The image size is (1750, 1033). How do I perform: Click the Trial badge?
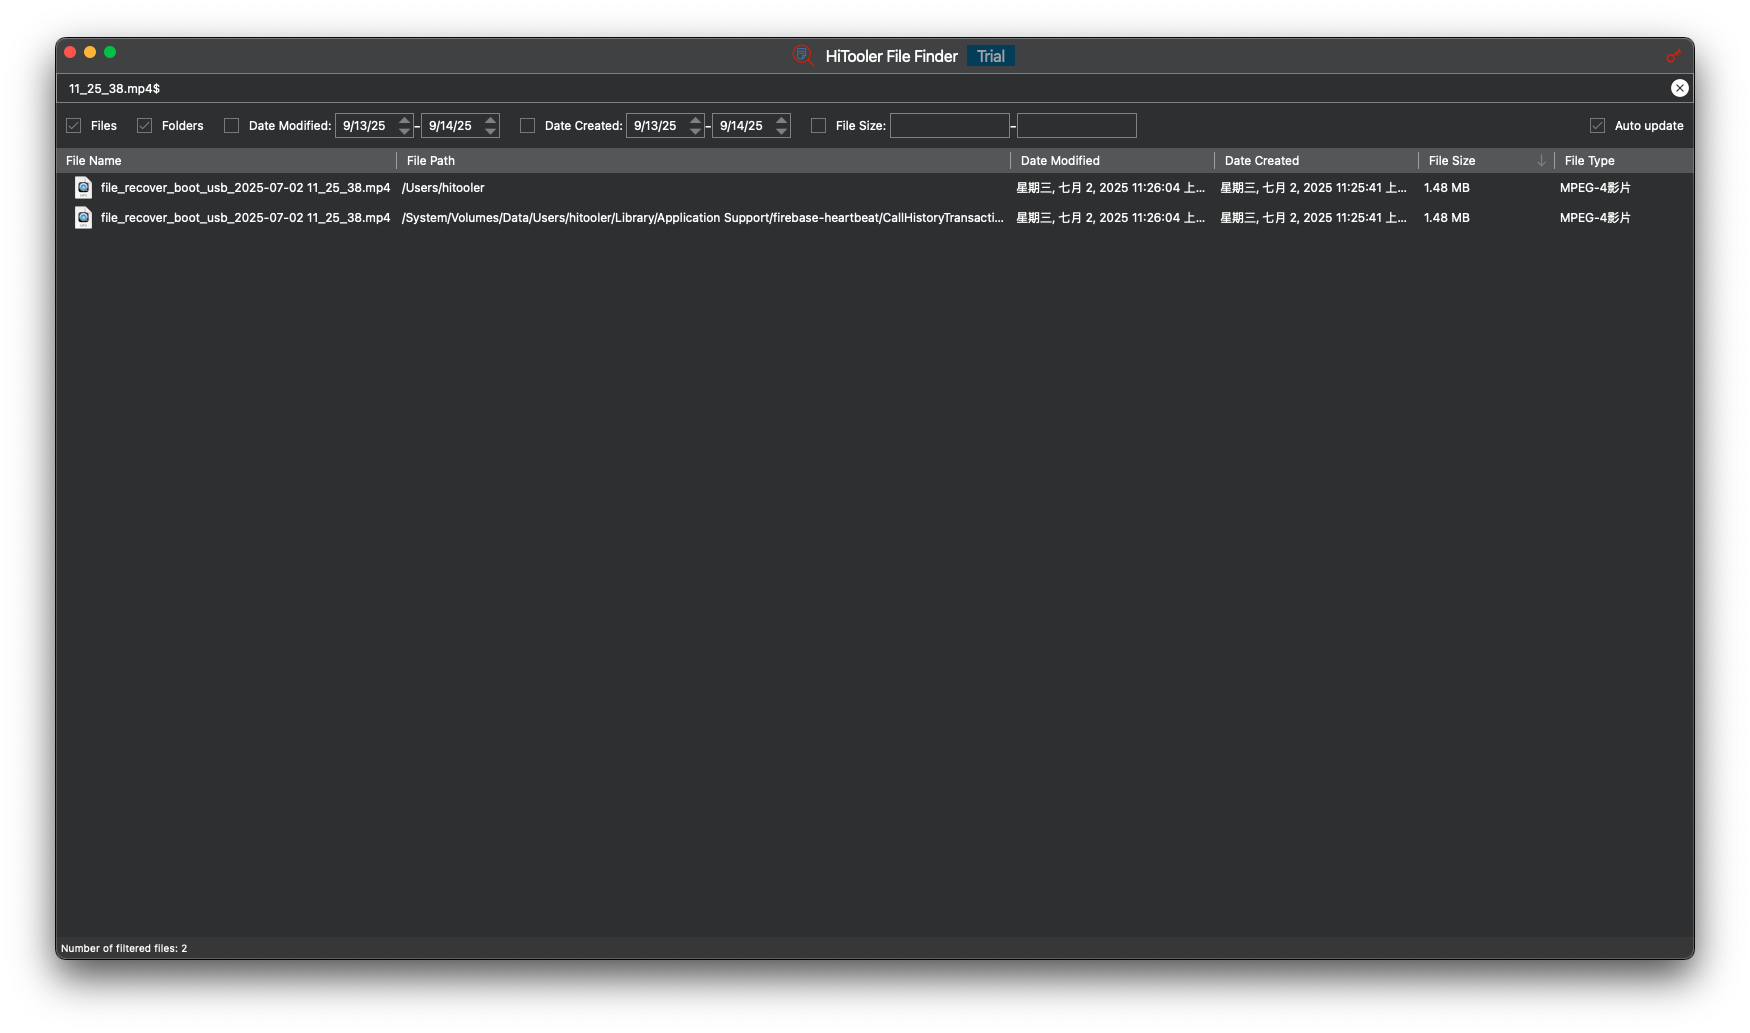click(990, 56)
